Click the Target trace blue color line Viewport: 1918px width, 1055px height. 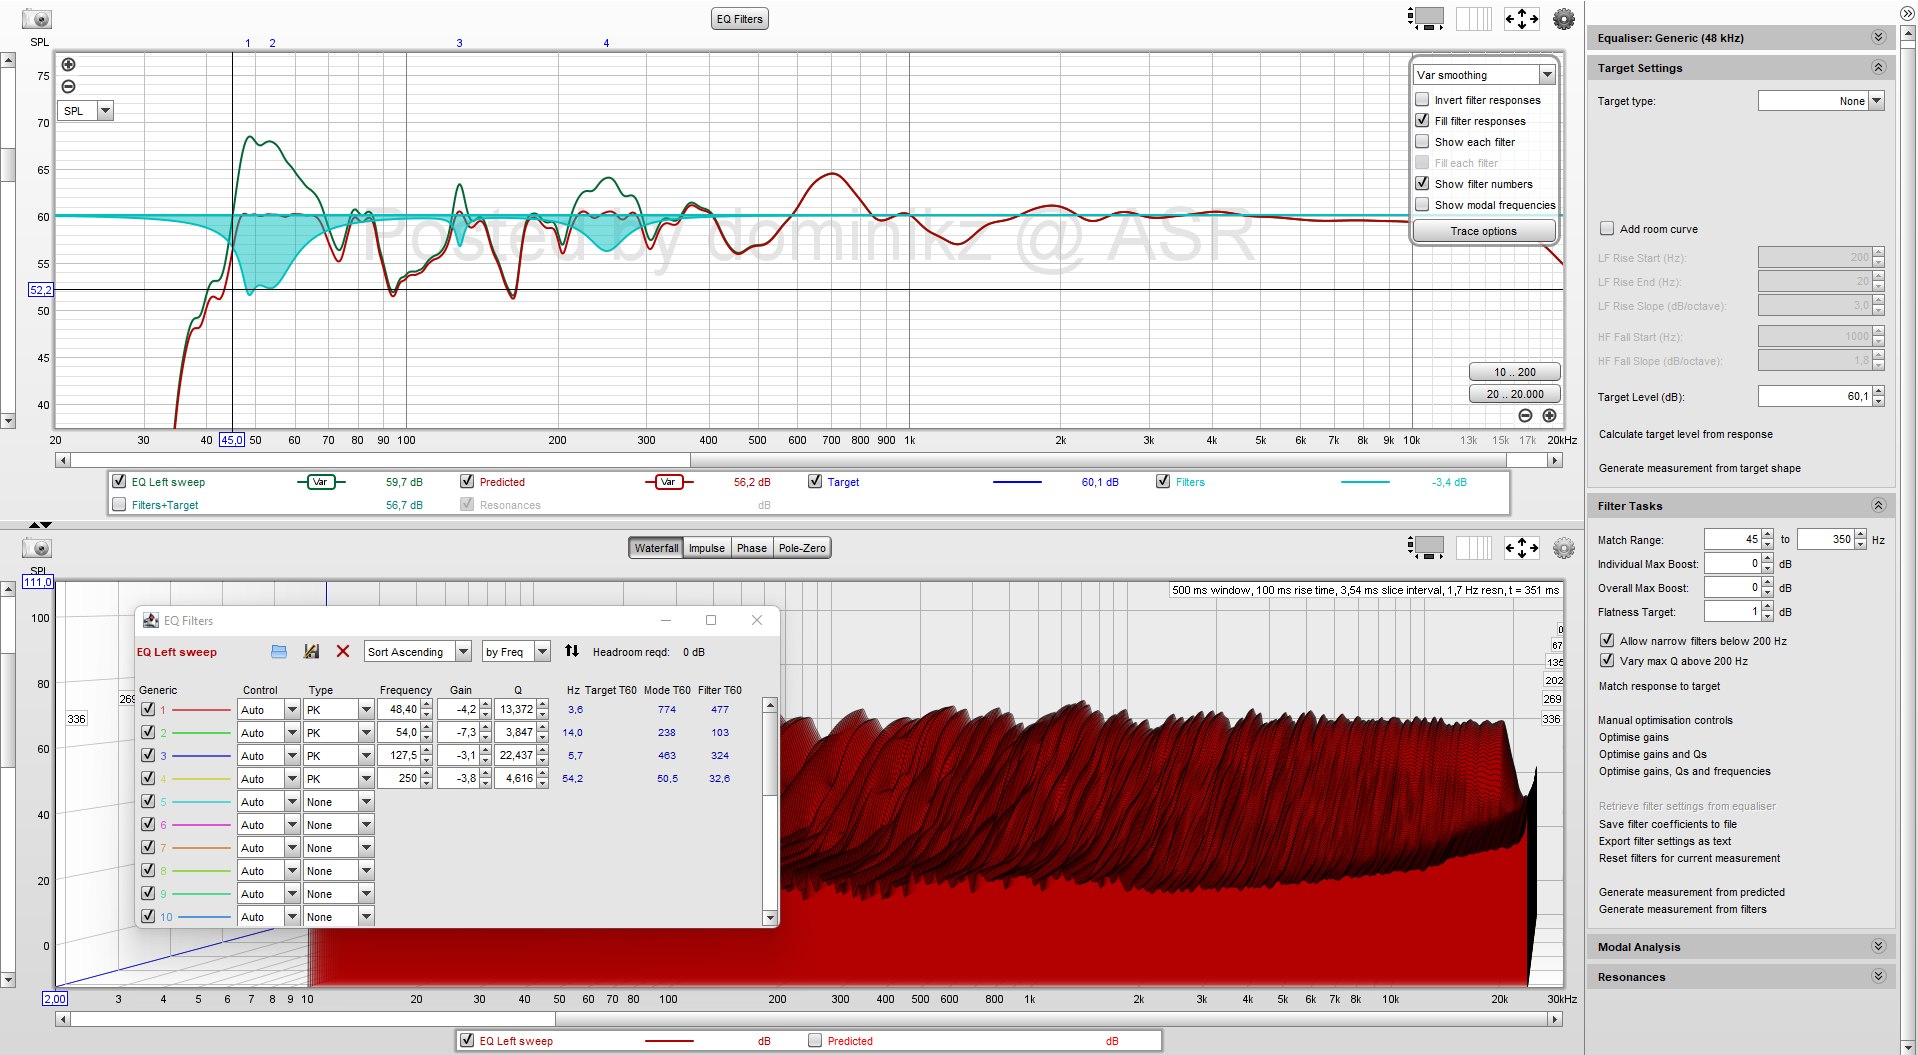pos(1017,482)
